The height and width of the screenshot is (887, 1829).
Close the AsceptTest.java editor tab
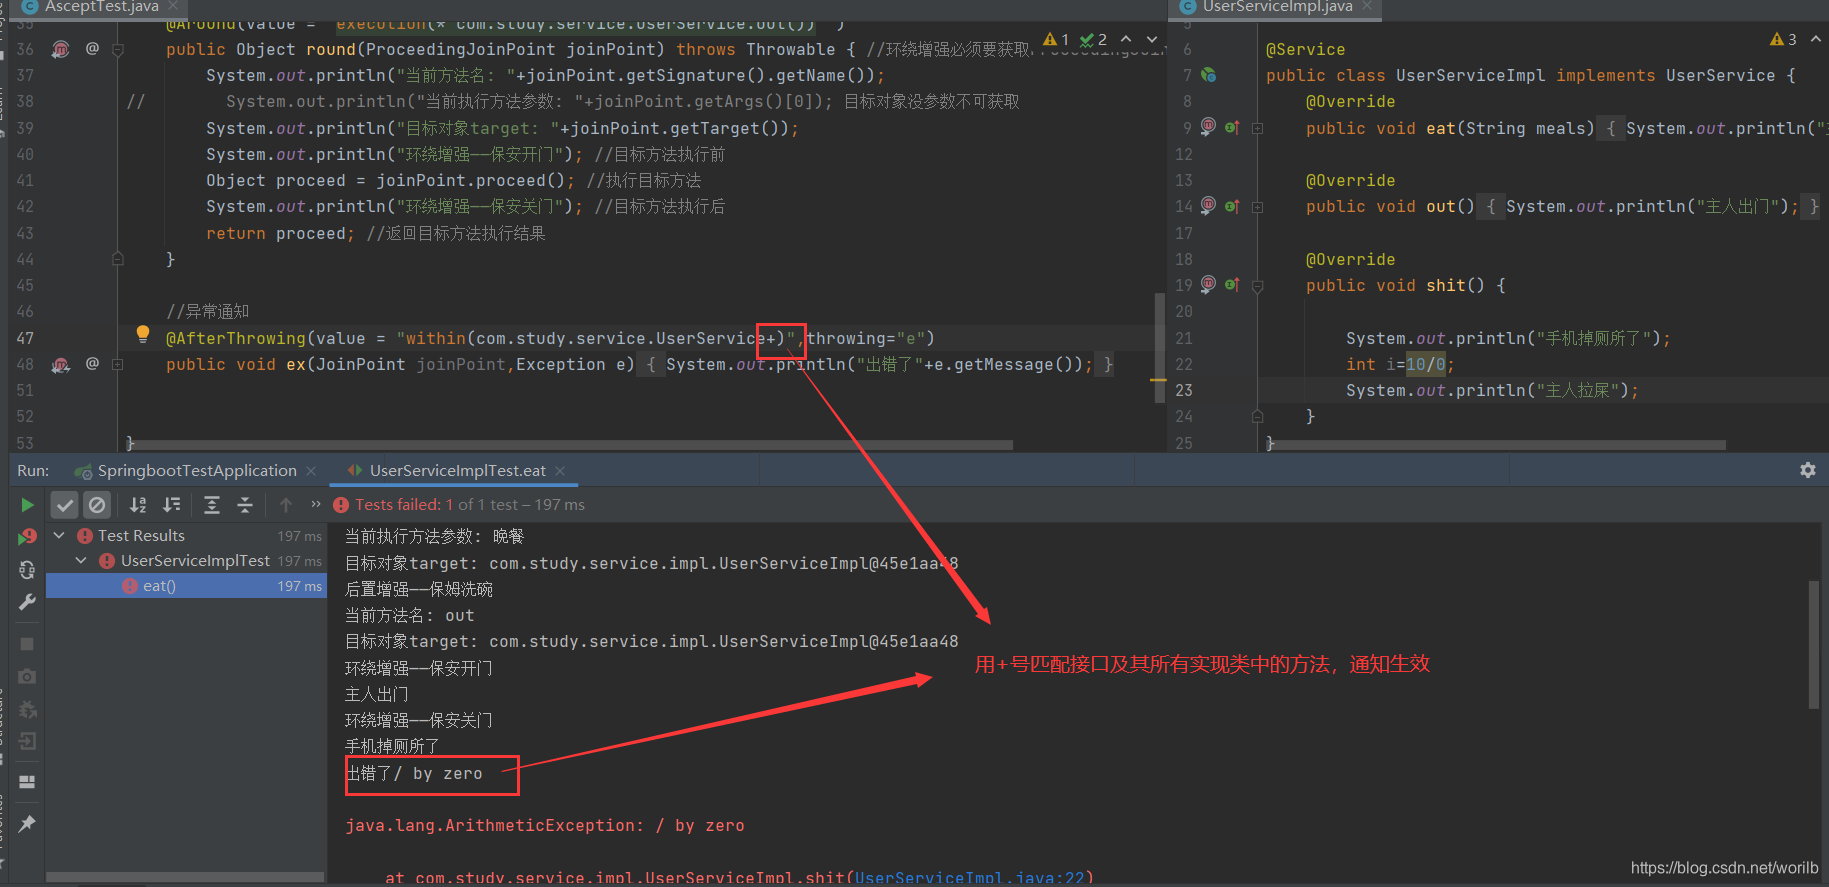pyautogui.click(x=173, y=6)
